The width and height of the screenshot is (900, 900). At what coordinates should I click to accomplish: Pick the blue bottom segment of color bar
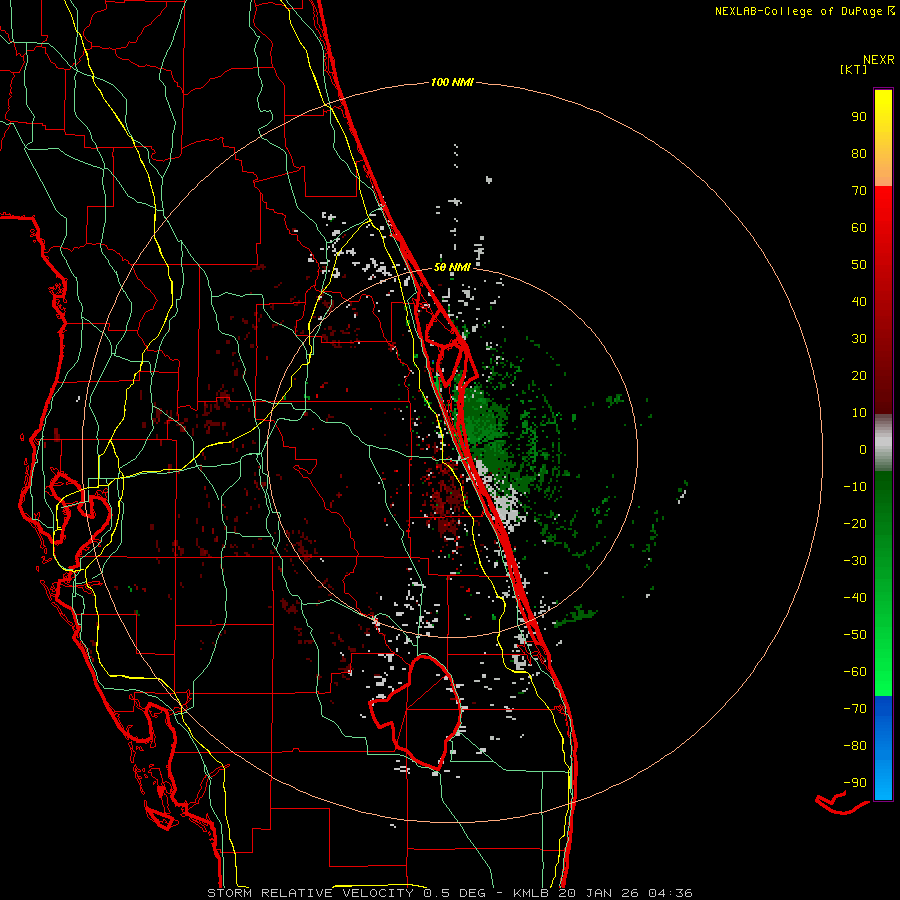pyautogui.click(x=883, y=748)
